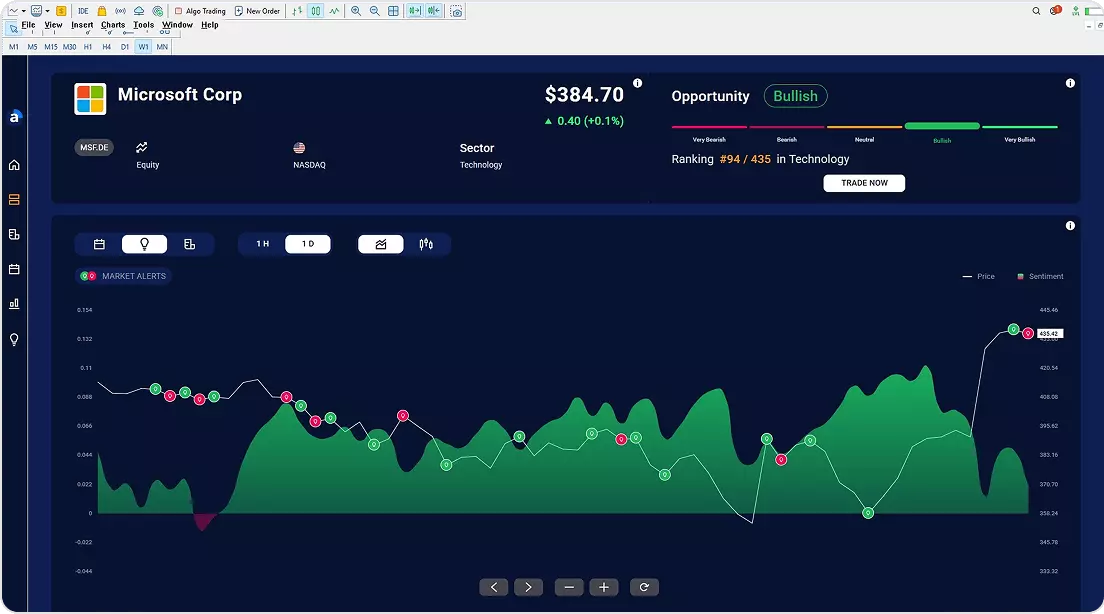
Task: Click the Very Bullish segment on opportunity scale
Action: click(x=1019, y=128)
